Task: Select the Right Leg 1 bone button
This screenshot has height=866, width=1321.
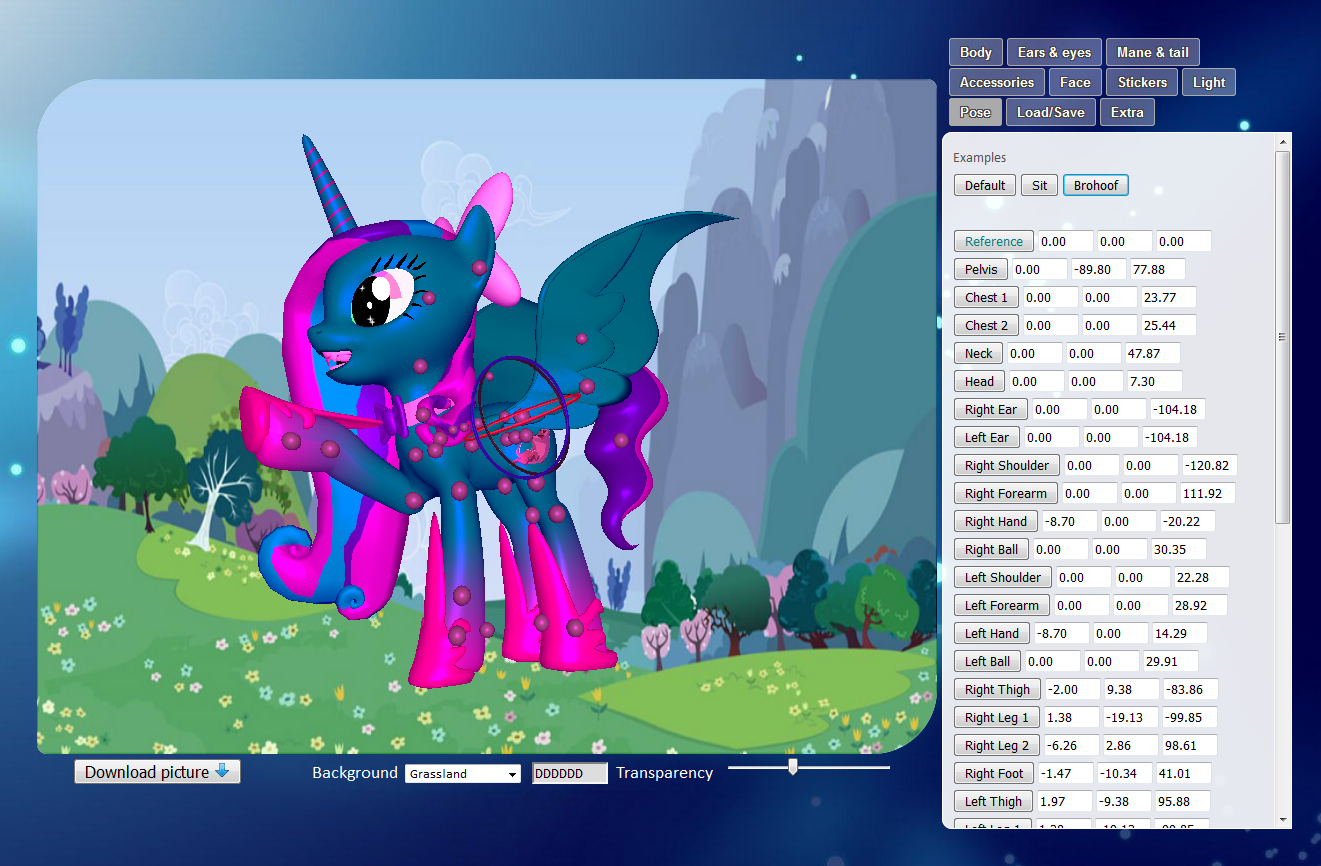Action: pos(997,717)
